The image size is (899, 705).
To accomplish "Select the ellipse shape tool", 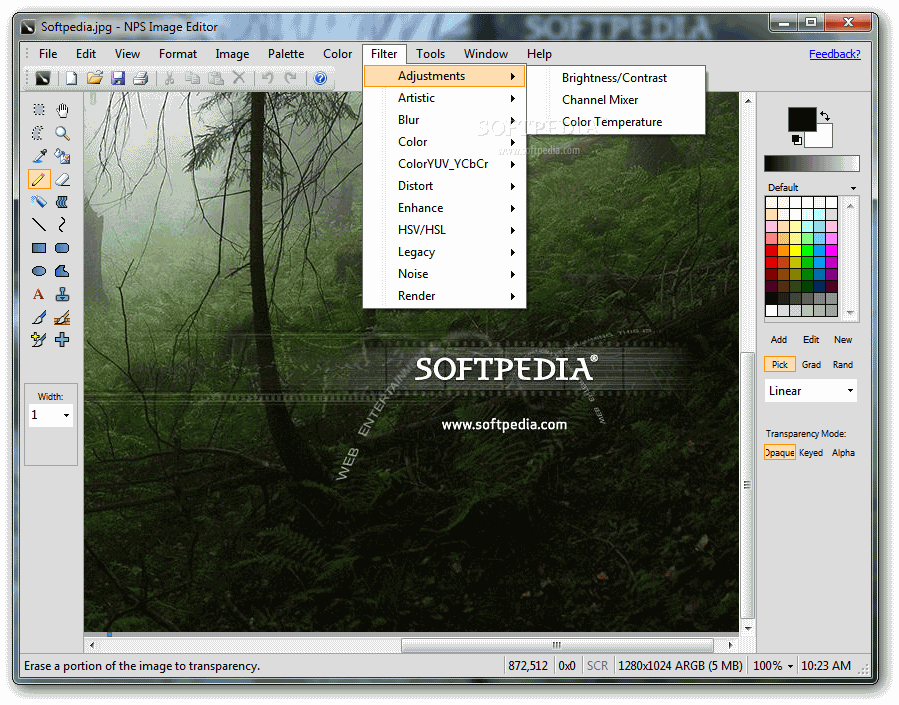I will coord(38,271).
